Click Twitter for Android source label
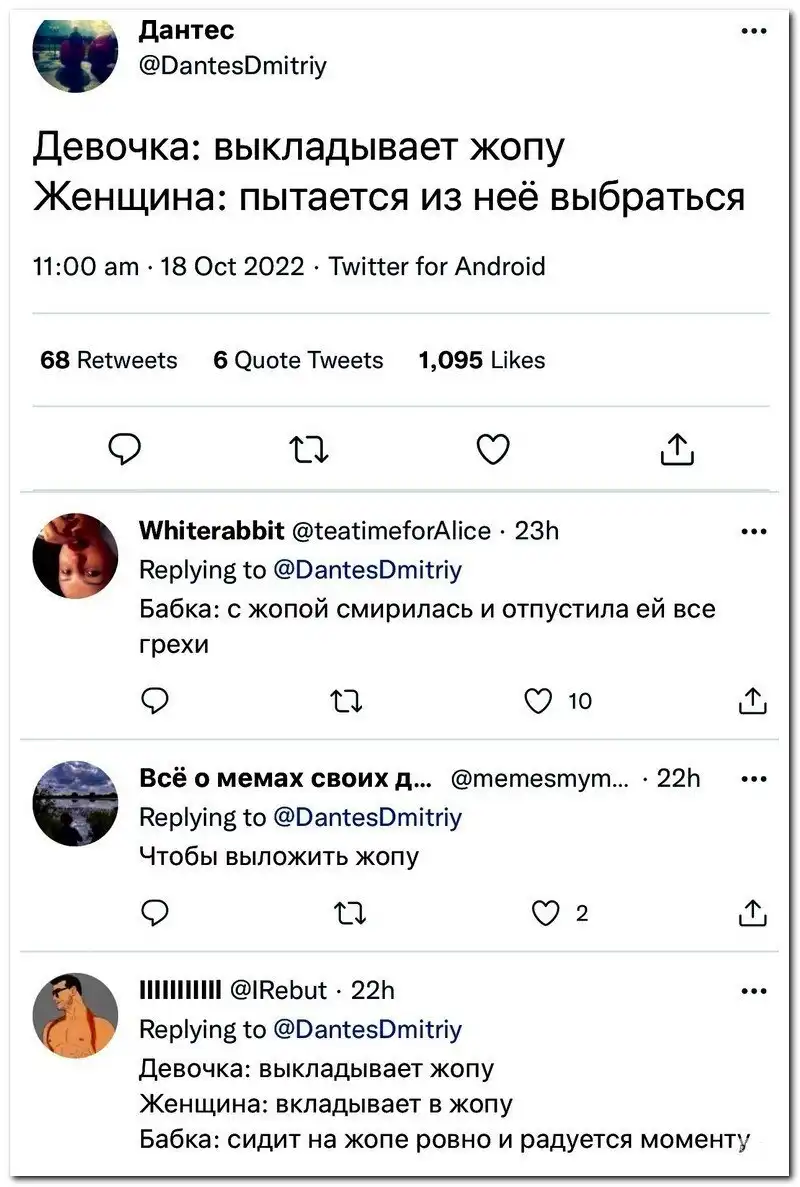 click(x=437, y=267)
